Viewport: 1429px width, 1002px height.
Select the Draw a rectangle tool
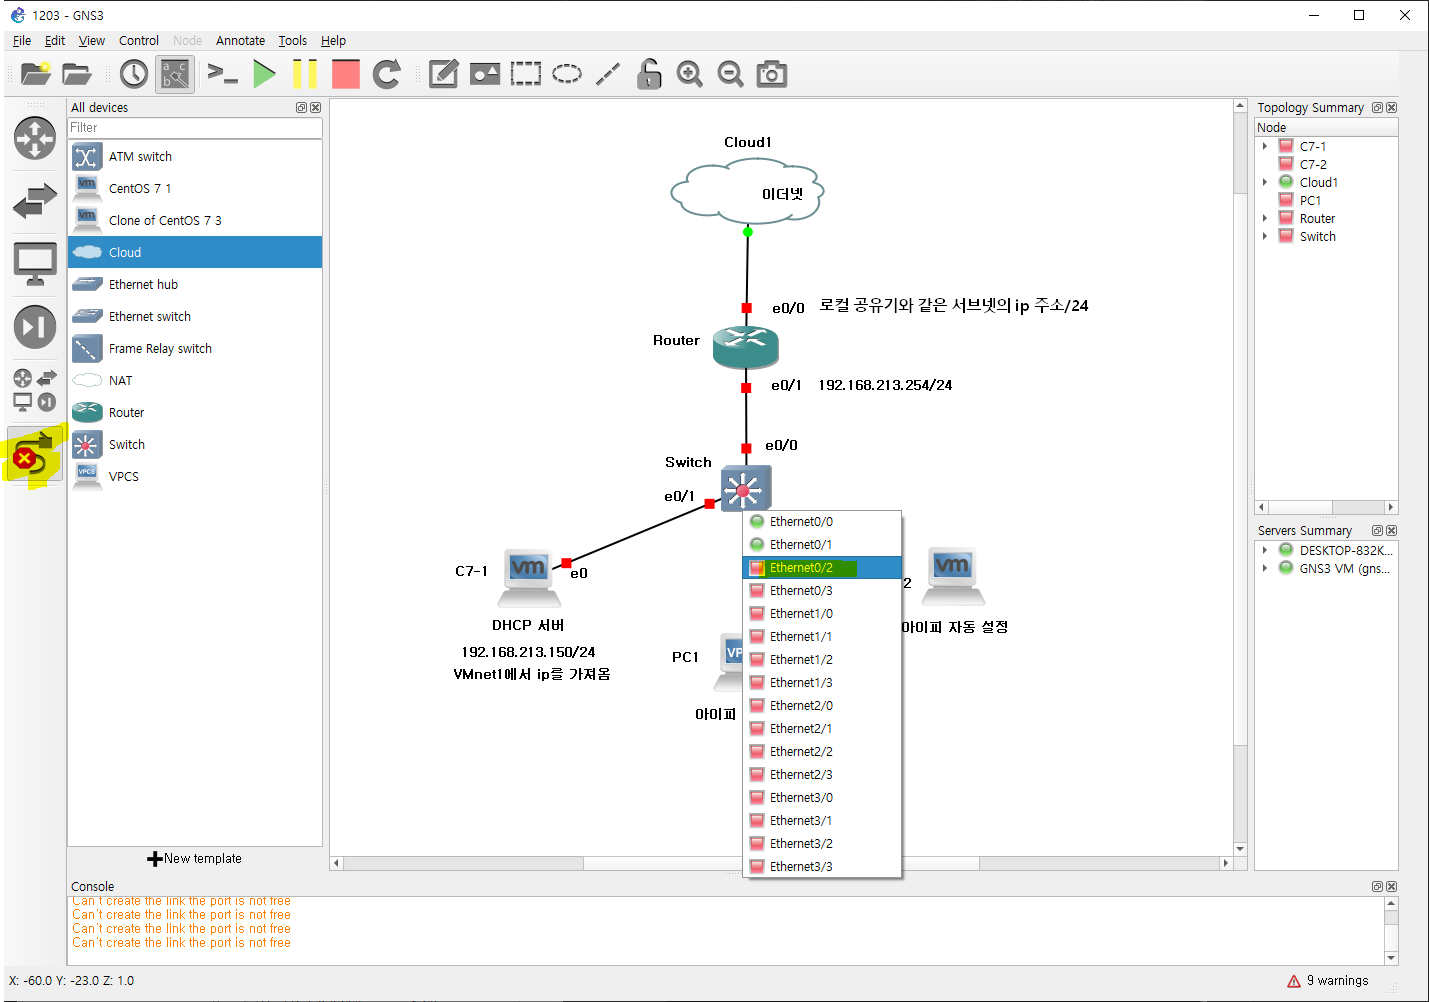coord(526,74)
